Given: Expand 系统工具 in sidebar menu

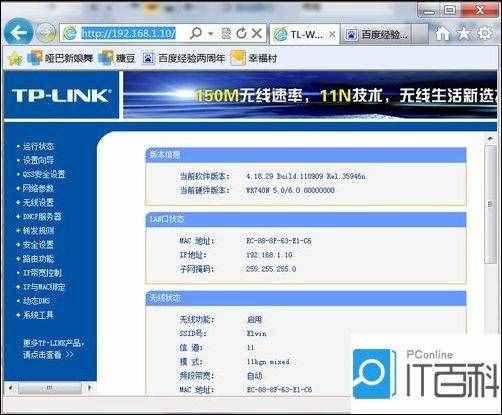Looking at the screenshot, I should point(38,315).
